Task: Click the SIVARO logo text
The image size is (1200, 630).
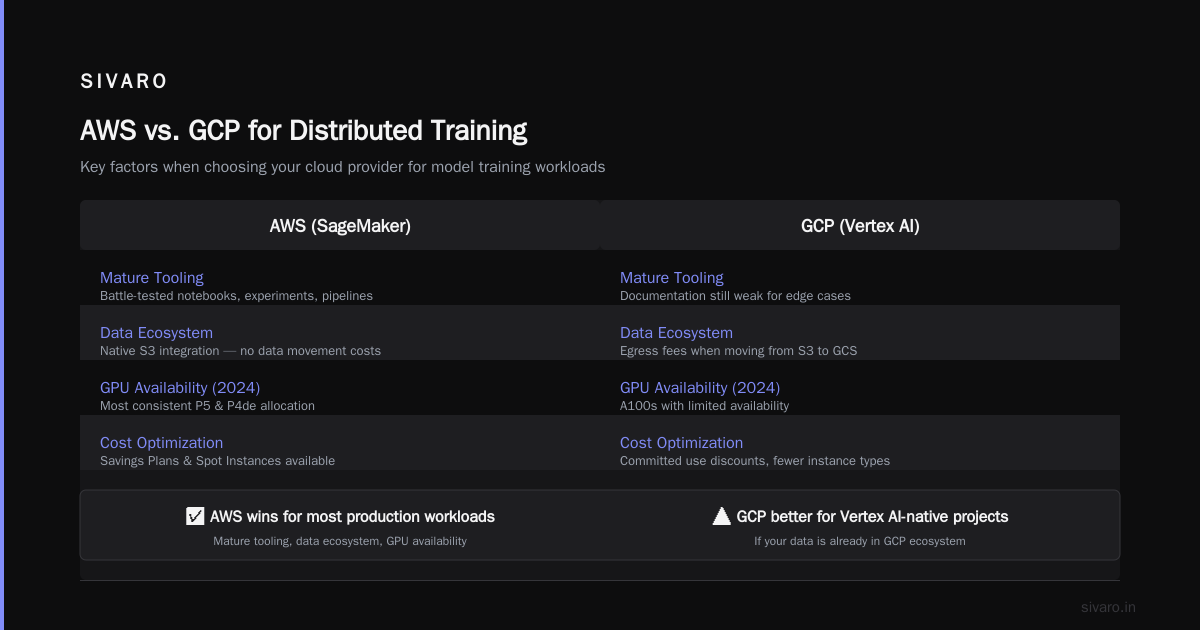Action: pyautogui.click(x=124, y=81)
